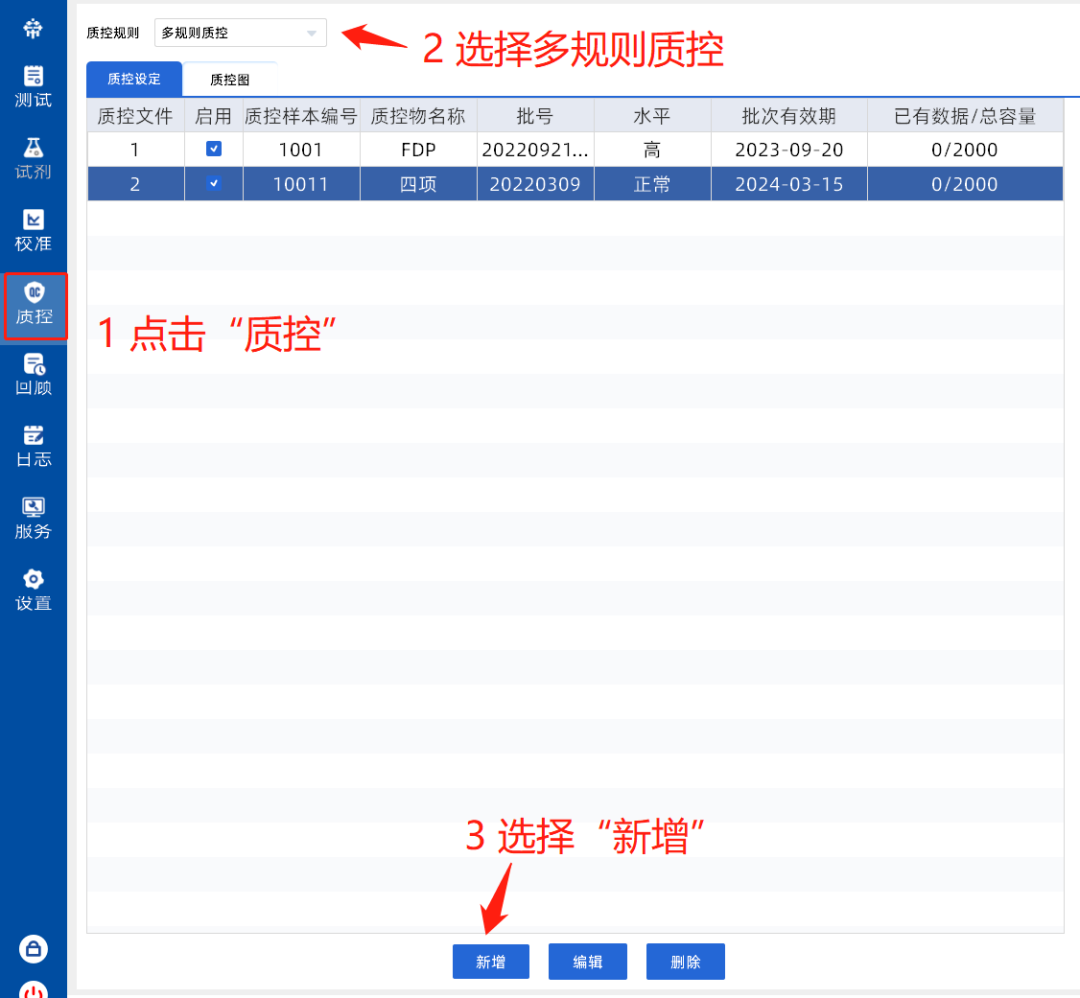This screenshot has width=1080, height=998.
Task: Select the 质控设定 tab
Action: click(x=134, y=79)
